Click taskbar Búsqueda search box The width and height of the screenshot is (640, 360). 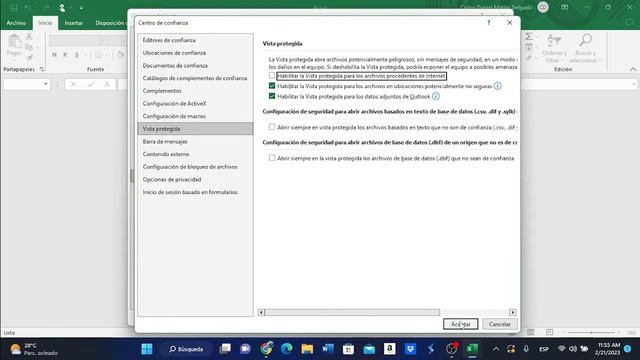(x=186, y=349)
